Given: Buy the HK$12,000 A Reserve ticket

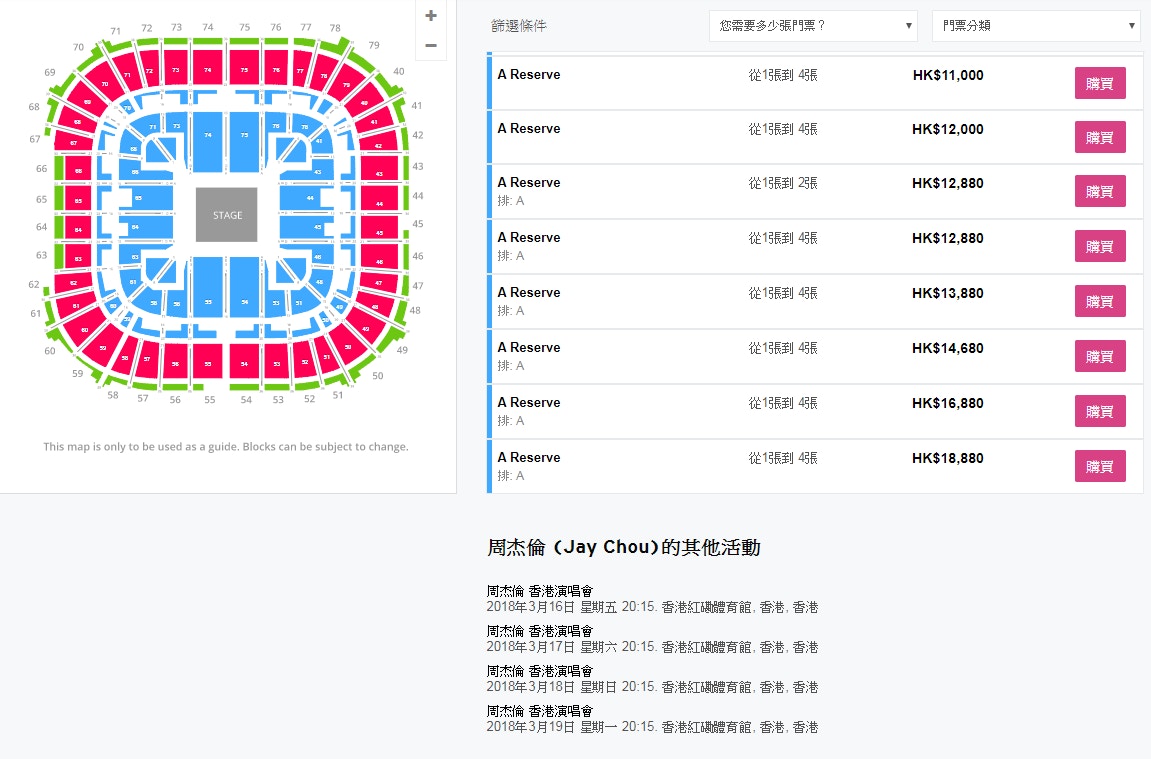Looking at the screenshot, I should pos(1100,137).
